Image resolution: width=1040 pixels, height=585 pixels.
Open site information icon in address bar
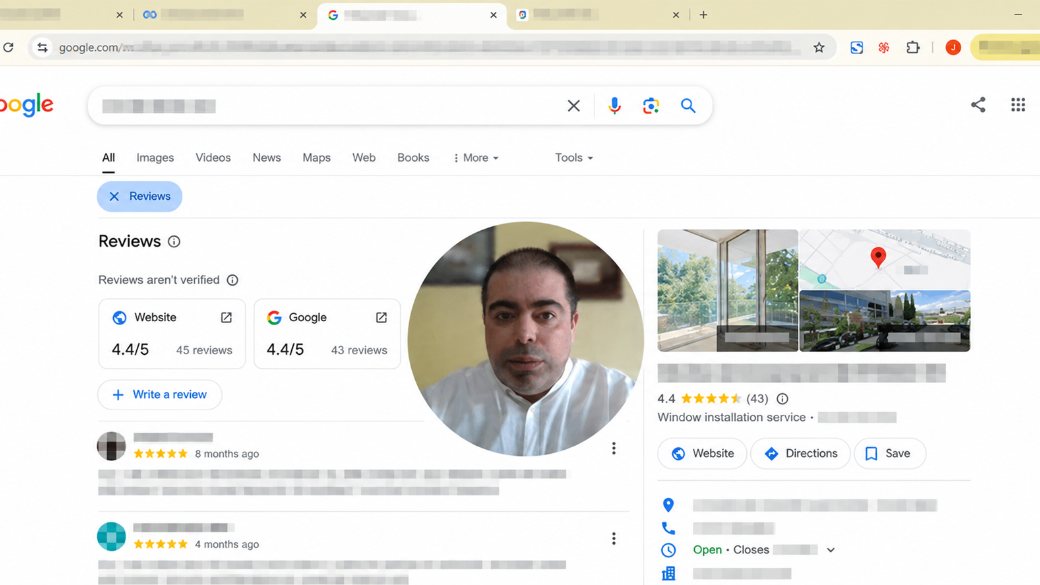pos(42,47)
